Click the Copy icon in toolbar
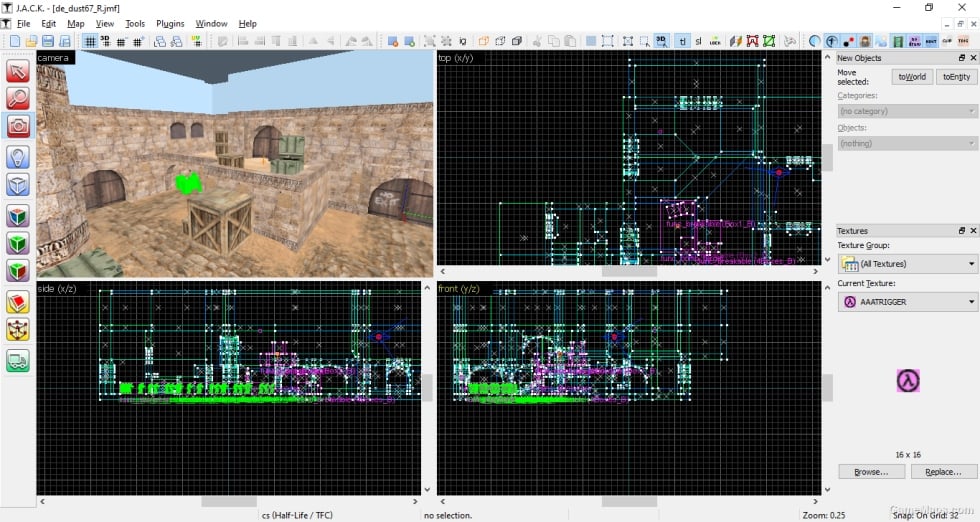 554,41
